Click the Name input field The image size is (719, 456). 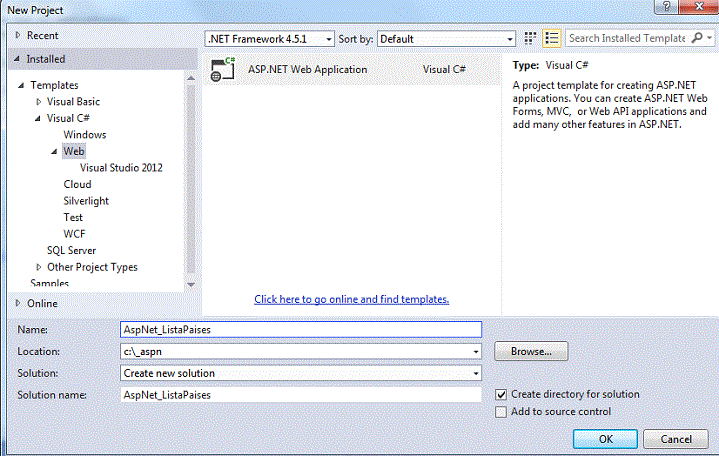[x=301, y=330]
